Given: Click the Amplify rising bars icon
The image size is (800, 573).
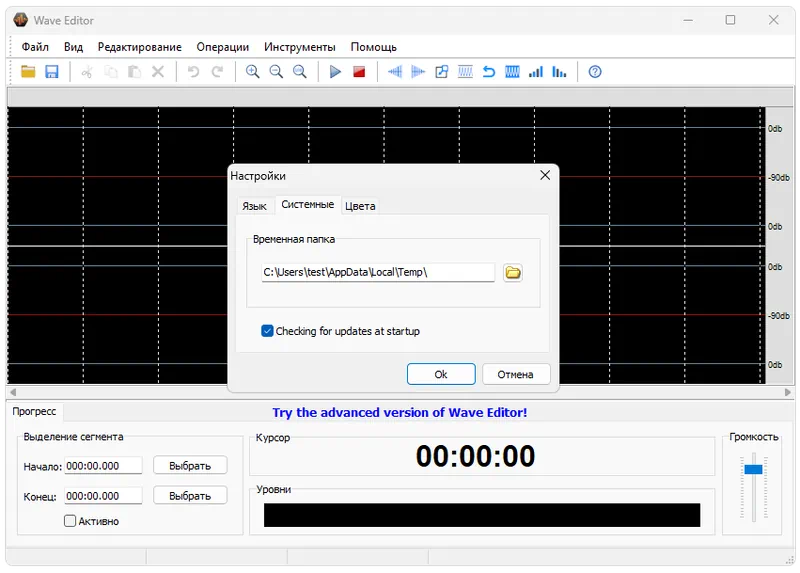Looking at the screenshot, I should (536, 72).
